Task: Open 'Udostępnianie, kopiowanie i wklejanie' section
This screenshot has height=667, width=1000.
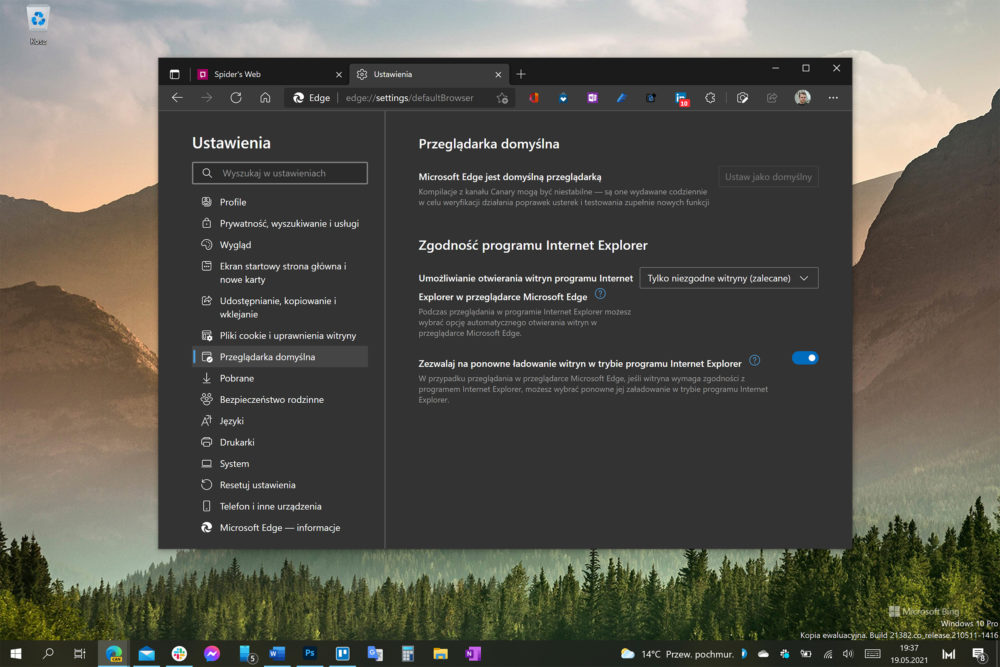Action: pos(280,307)
